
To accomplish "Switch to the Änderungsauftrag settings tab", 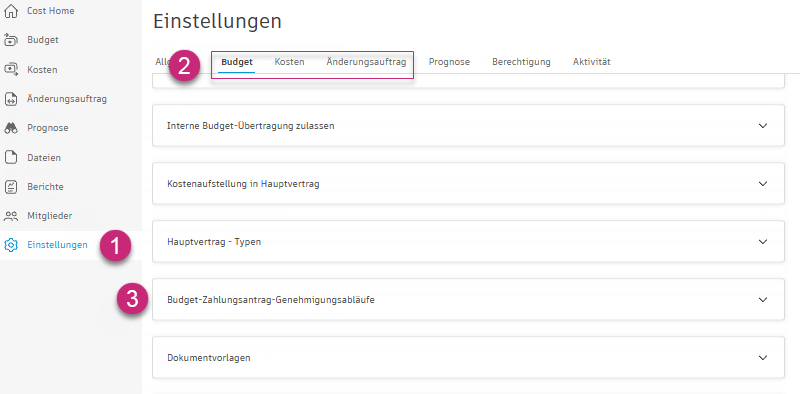I will coord(366,62).
